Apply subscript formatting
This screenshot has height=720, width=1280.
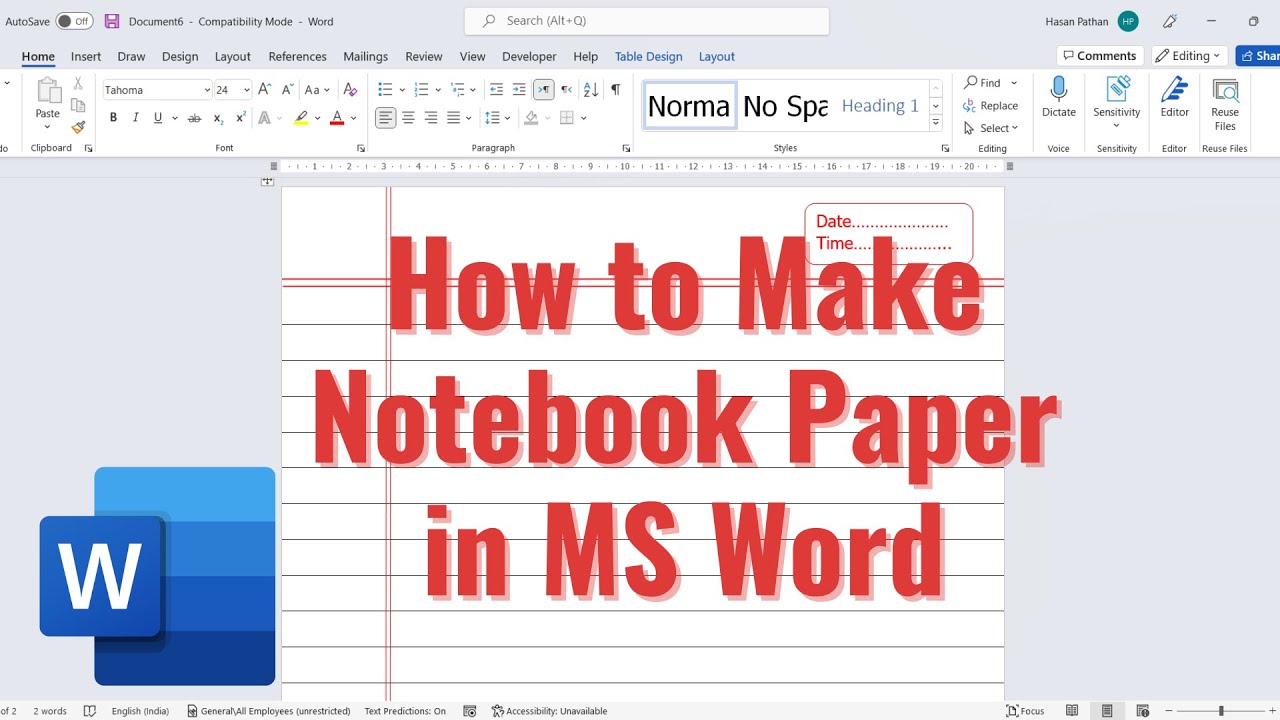(x=218, y=118)
